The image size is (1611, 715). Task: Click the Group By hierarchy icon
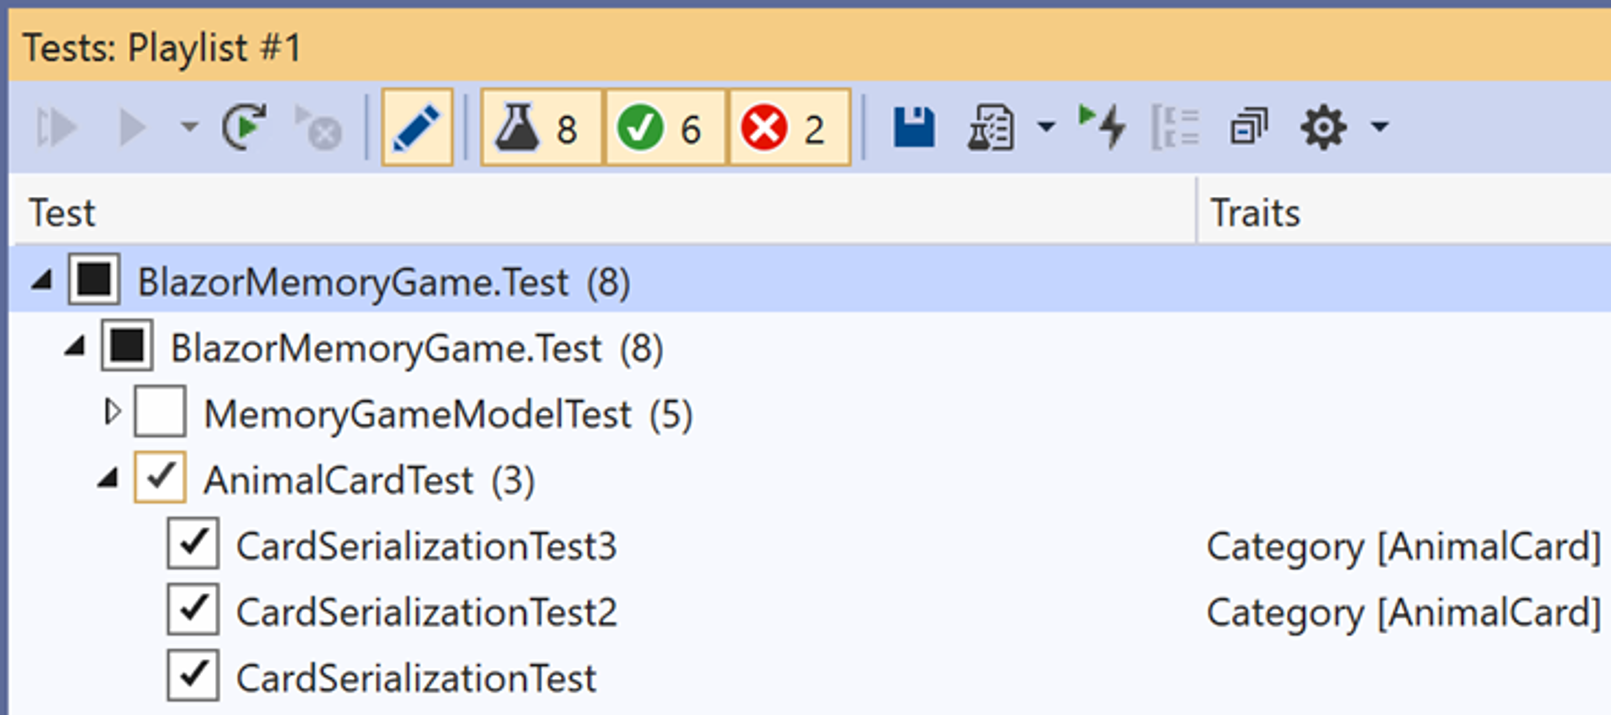point(1175,128)
